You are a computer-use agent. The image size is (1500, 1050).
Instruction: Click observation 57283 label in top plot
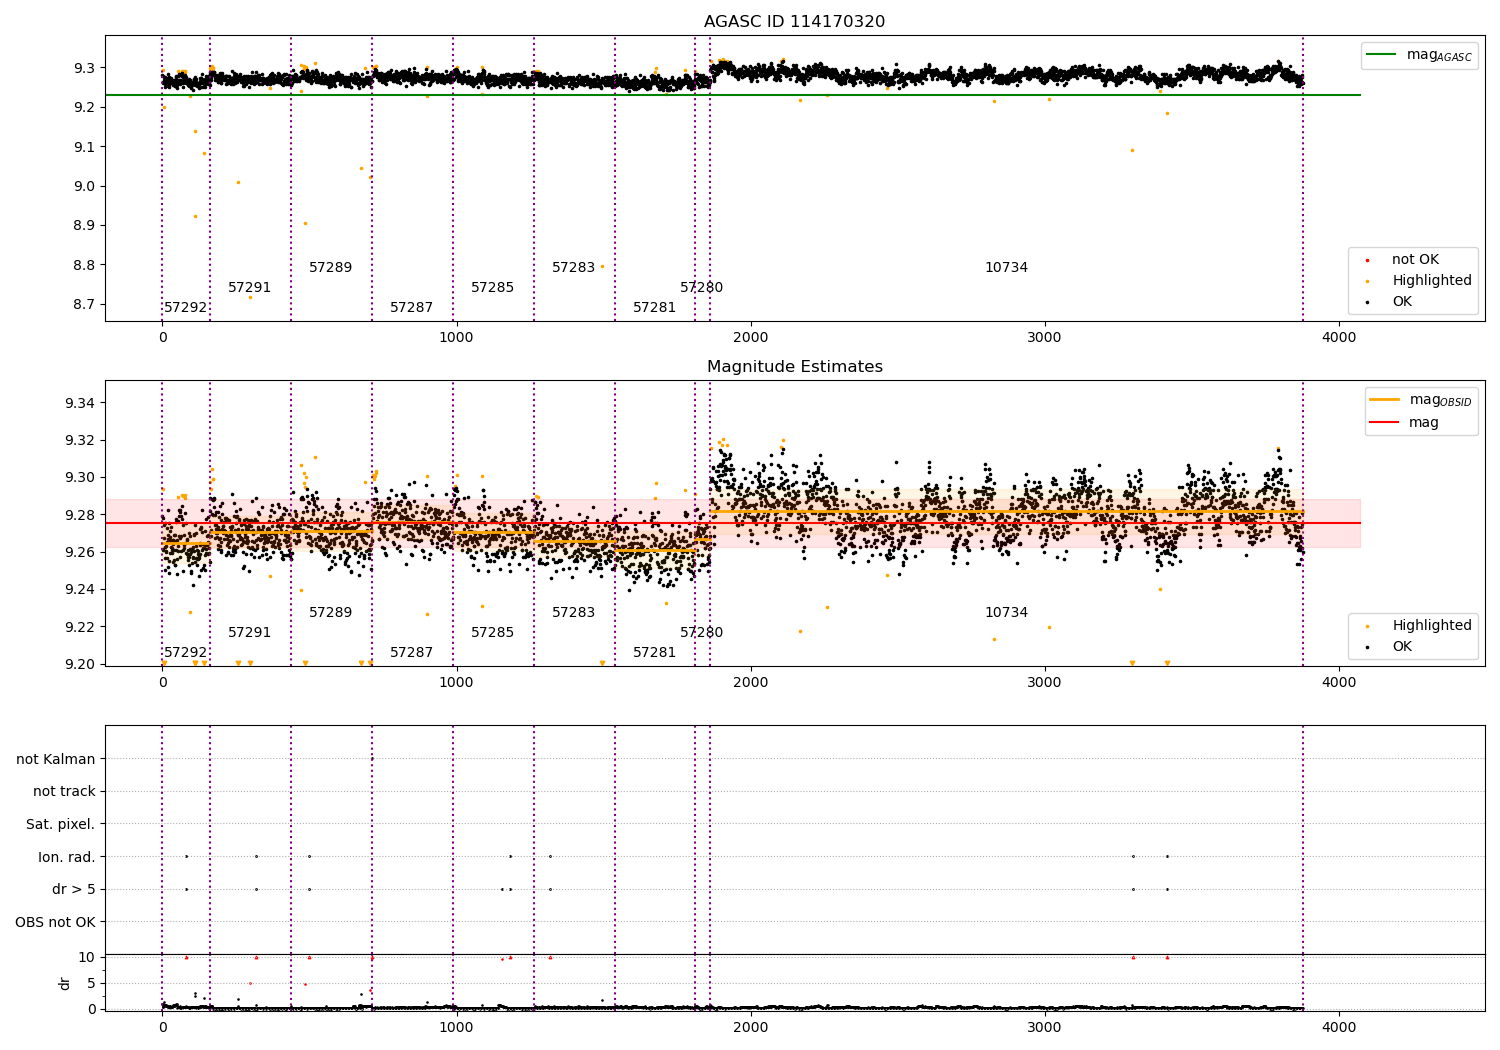tap(573, 268)
